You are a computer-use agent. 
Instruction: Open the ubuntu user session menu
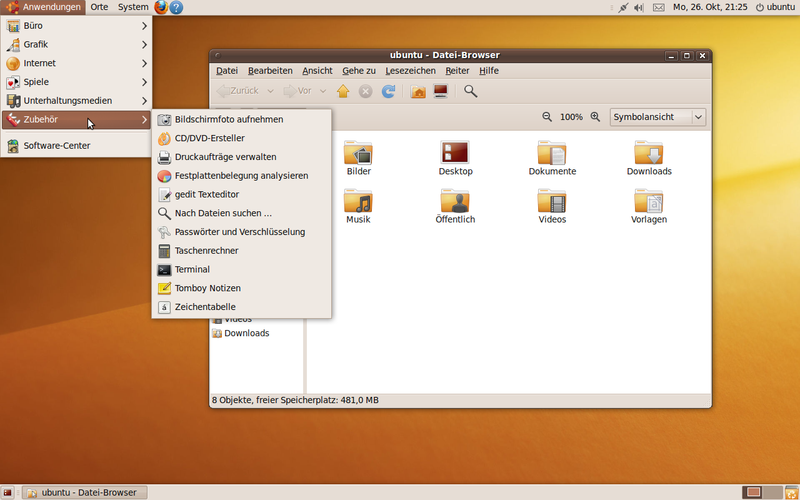775,7
